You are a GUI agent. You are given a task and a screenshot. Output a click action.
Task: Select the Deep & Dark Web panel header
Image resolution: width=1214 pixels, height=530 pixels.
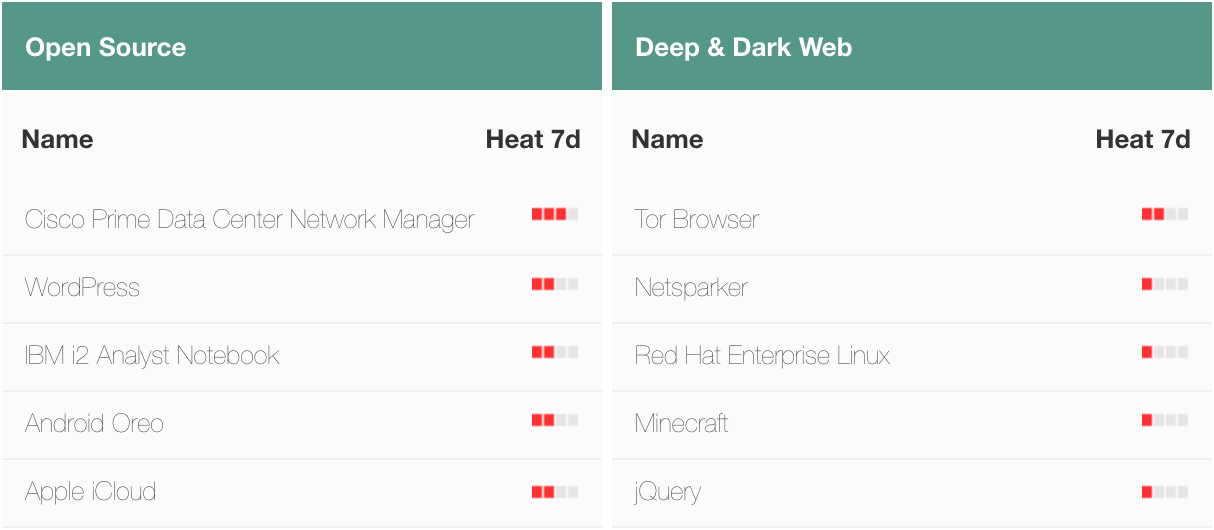click(x=912, y=46)
